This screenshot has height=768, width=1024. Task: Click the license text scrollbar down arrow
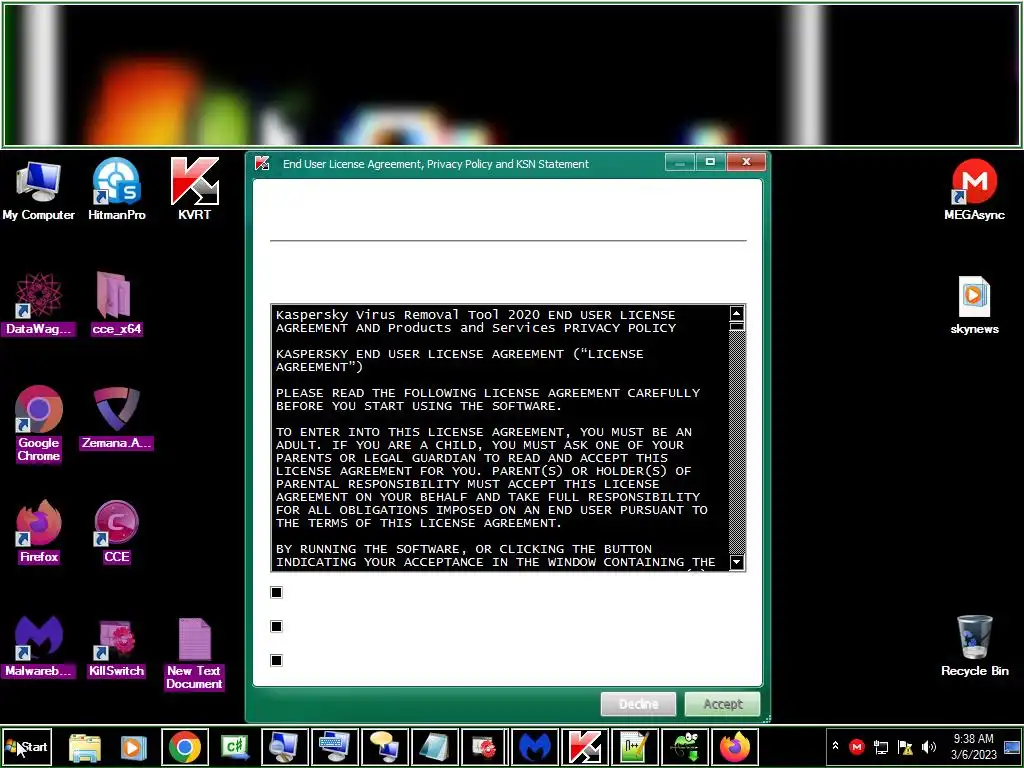[x=737, y=562]
